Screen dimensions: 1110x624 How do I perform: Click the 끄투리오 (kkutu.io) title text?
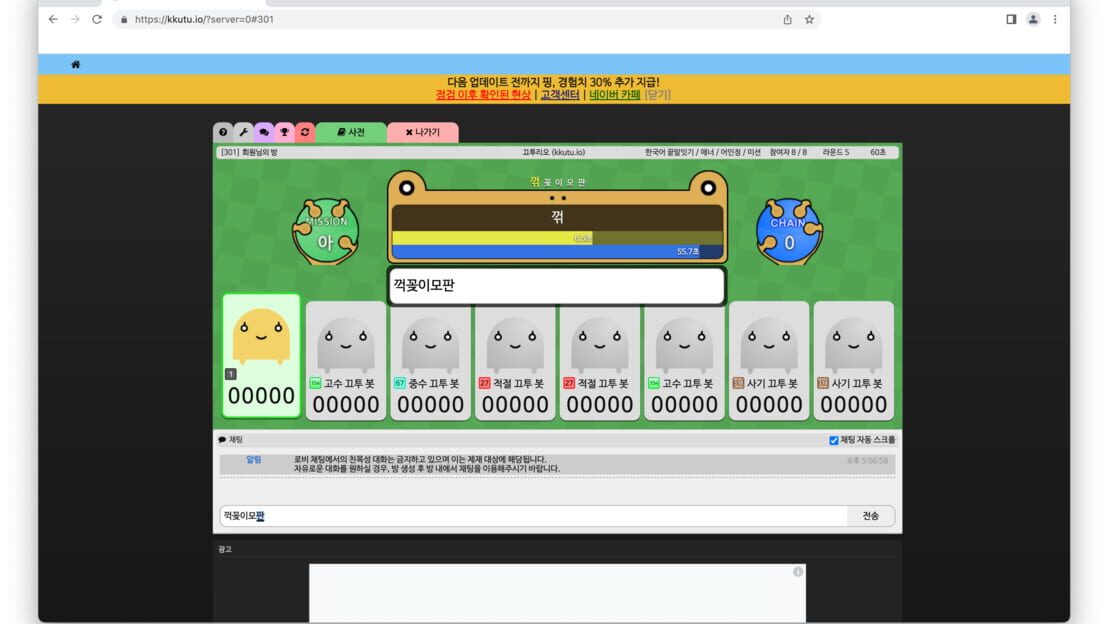[554, 152]
